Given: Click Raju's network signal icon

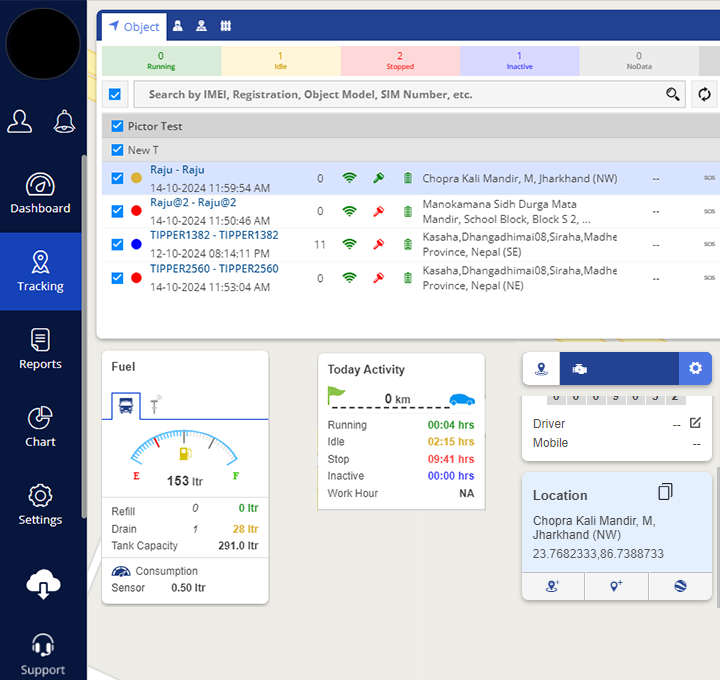Looking at the screenshot, I should [349, 178].
